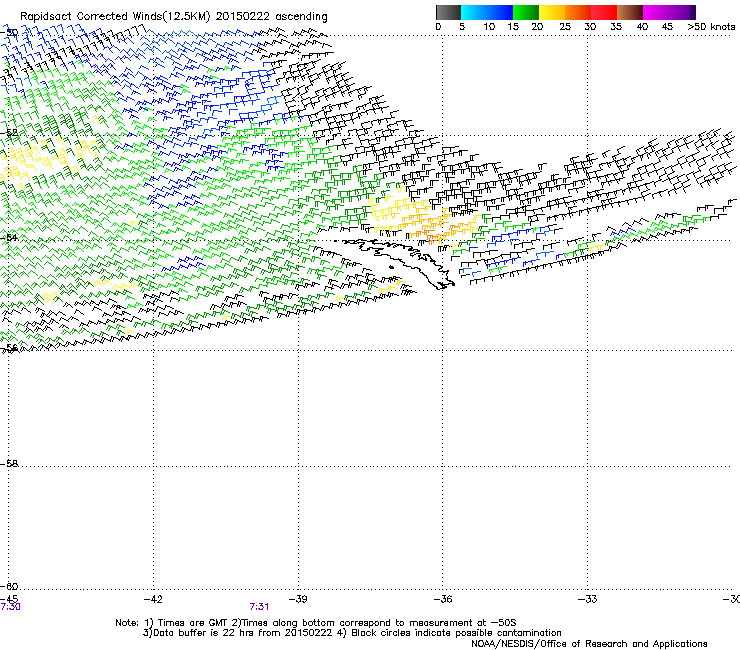Click the '20150222 ascending' text in title
This screenshot has width=740, height=650.
271,17
